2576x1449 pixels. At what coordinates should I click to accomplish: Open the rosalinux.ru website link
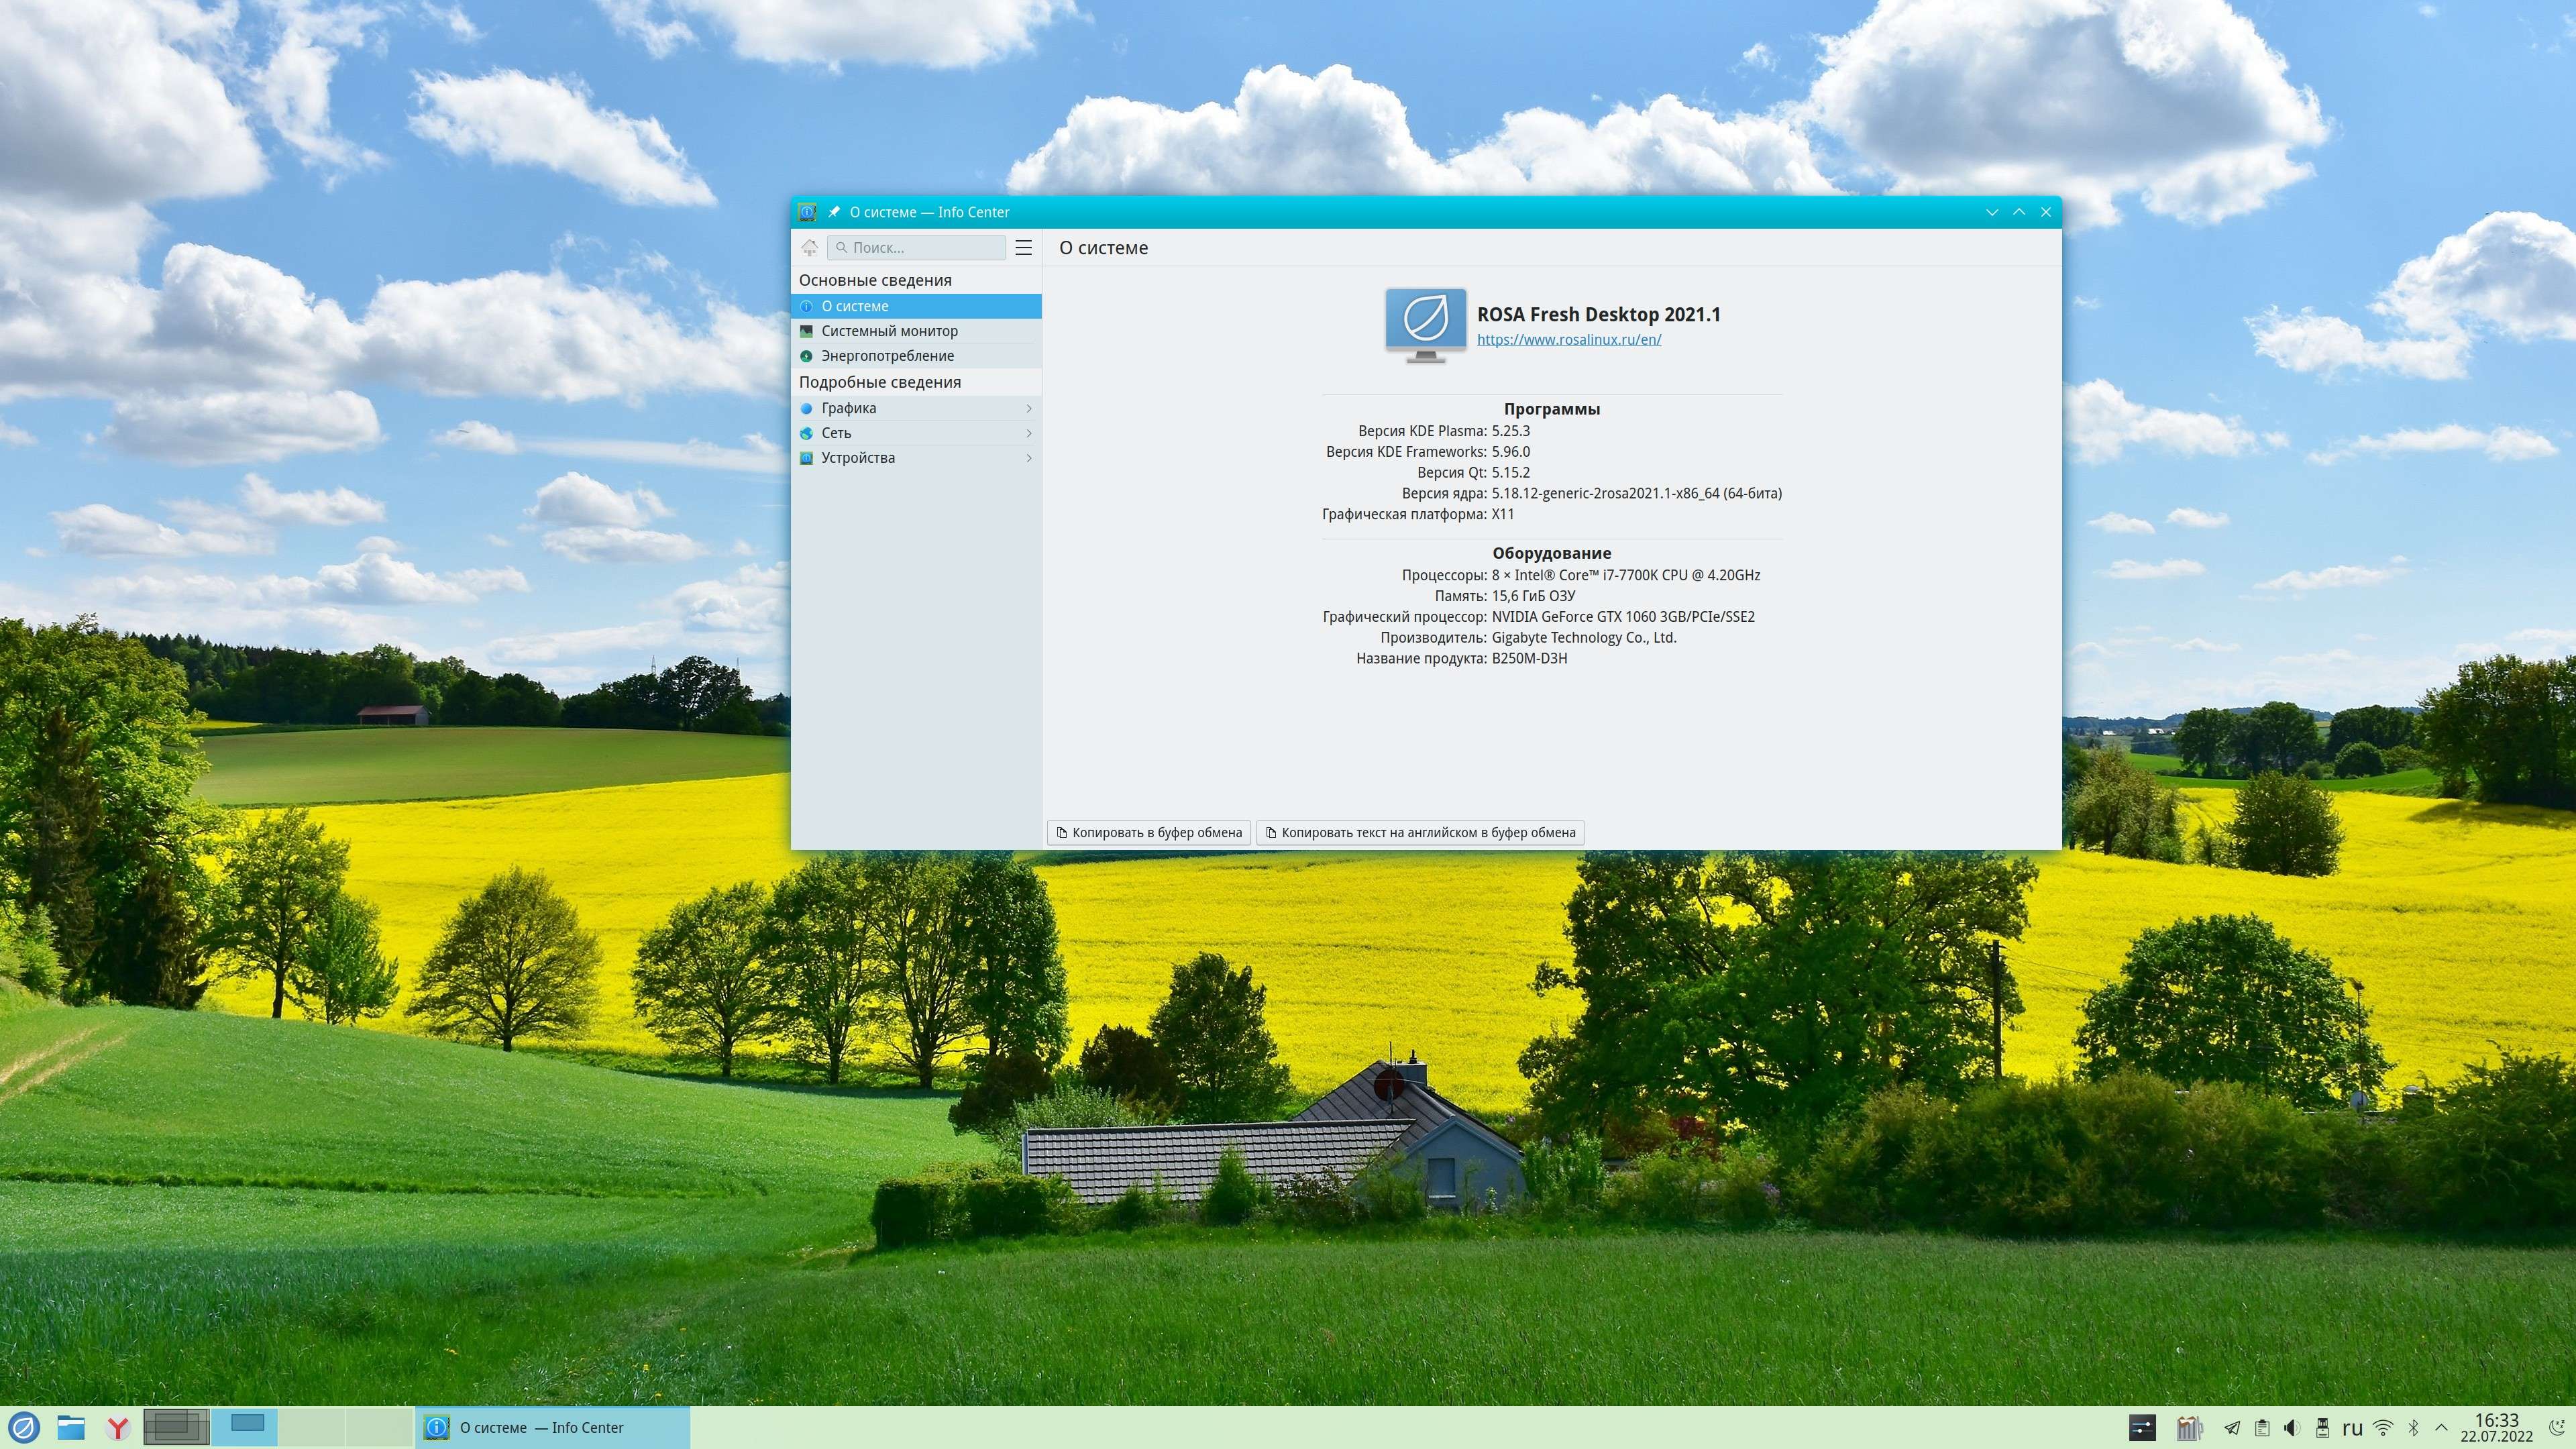1568,340
